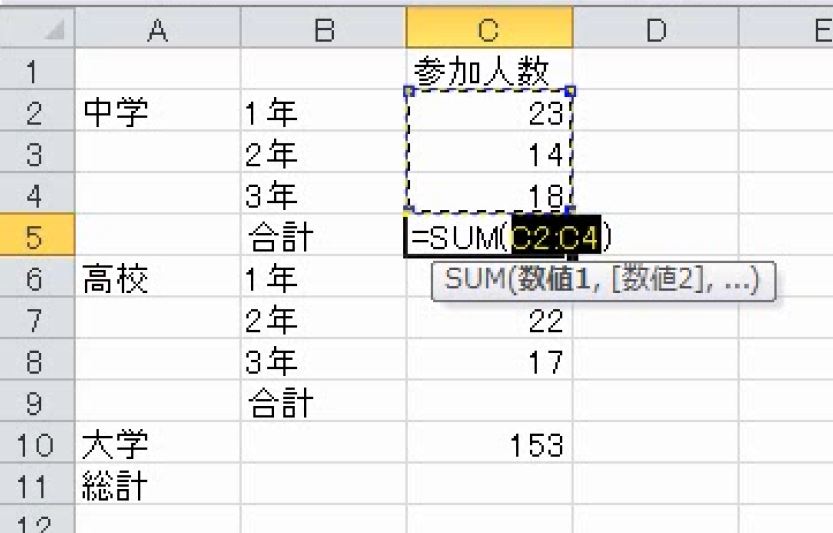The height and width of the screenshot is (533, 833).
Task: Select row 11 header
Action: click(x=37, y=484)
